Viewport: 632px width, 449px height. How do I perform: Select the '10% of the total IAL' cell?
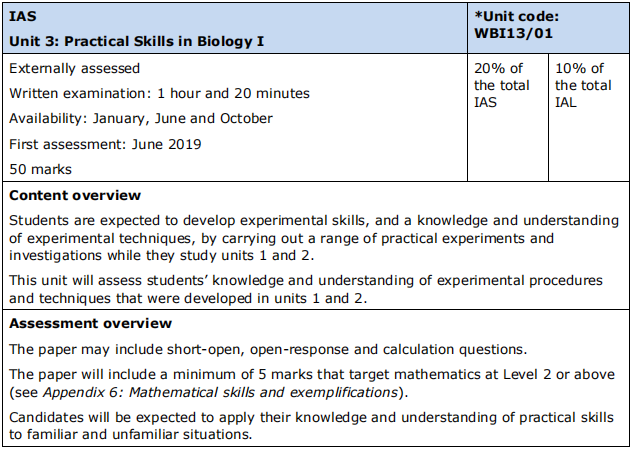[x=589, y=117]
